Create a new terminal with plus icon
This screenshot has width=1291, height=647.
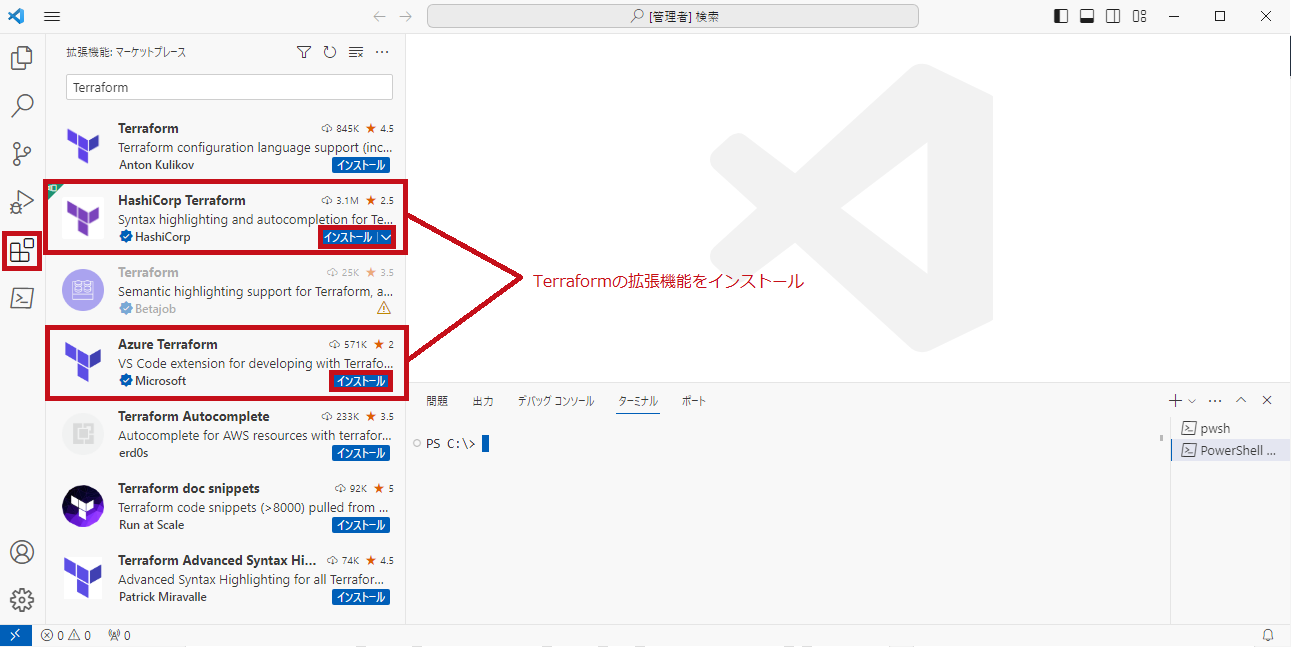point(1176,400)
